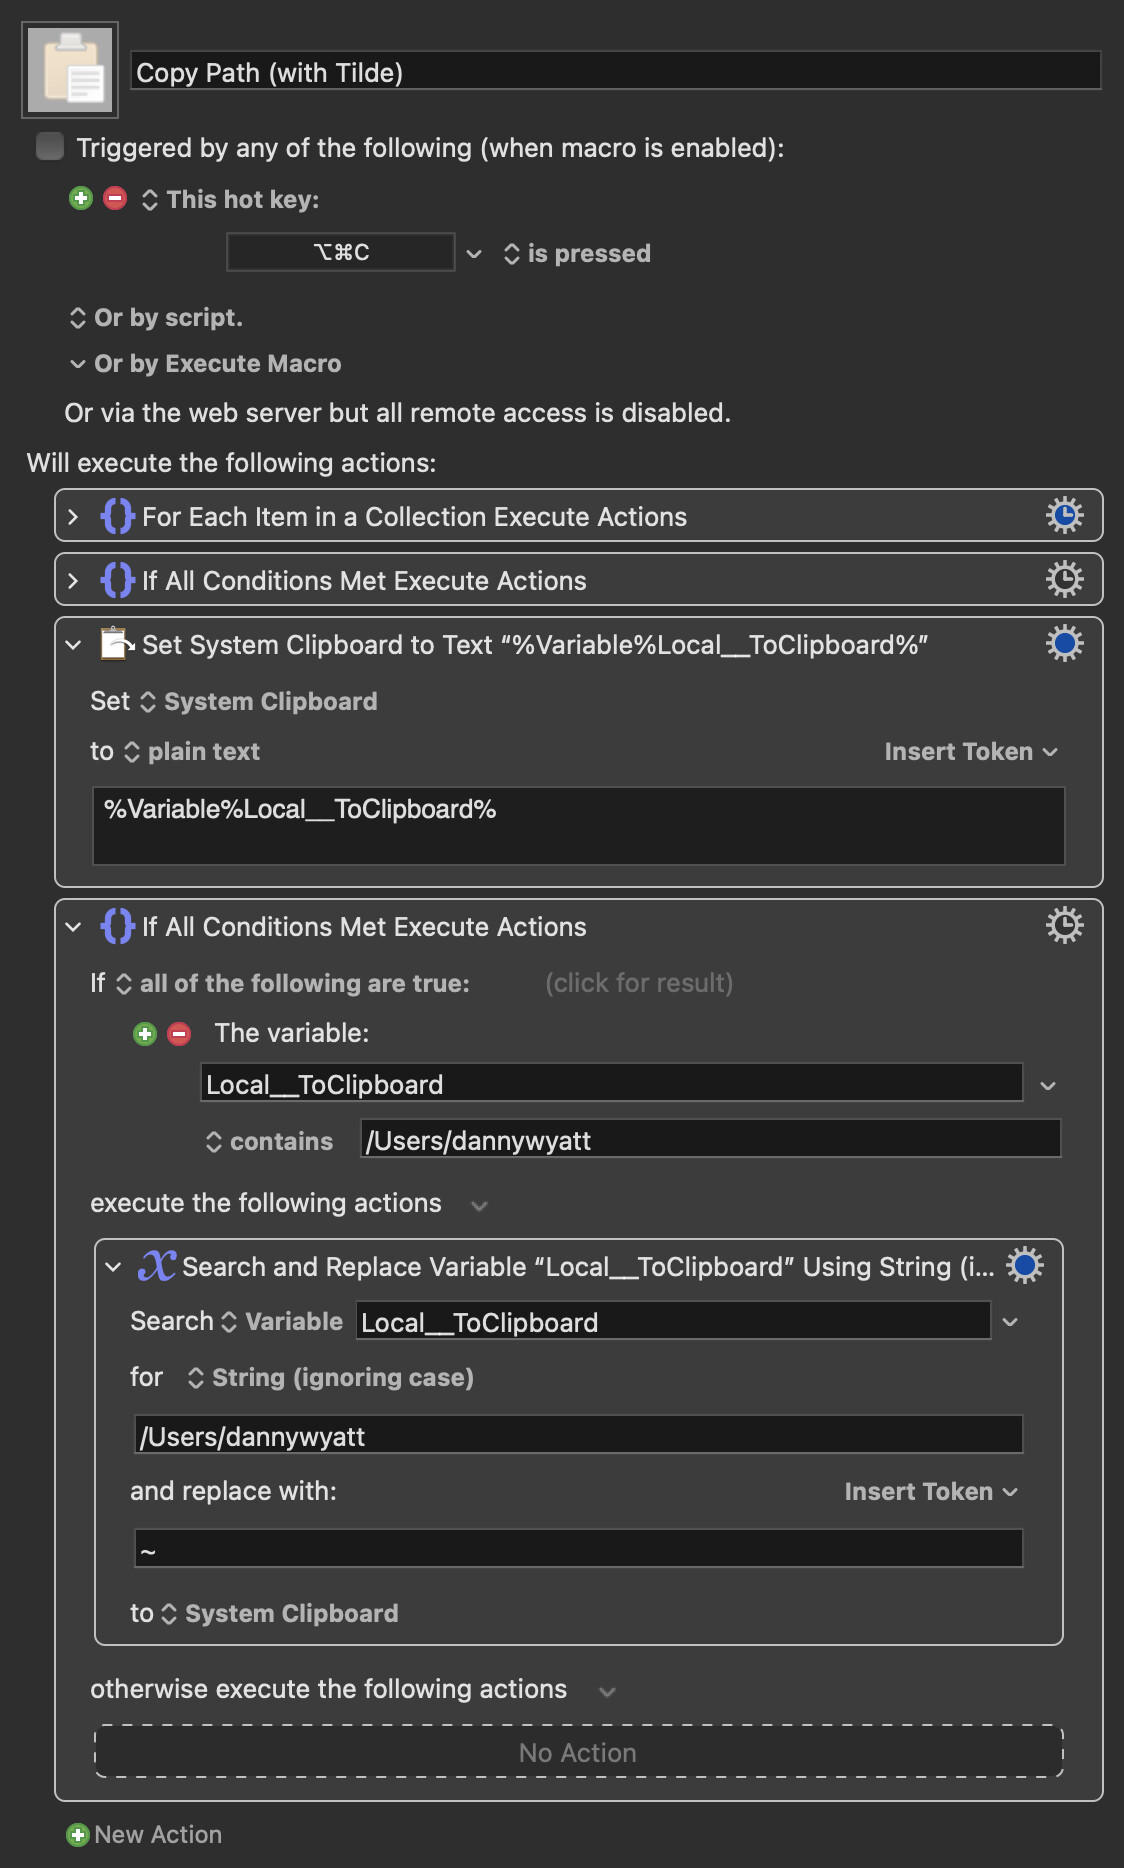The image size is (1124, 1868).
Task: Open variable chooser chevron for Search field
Action: coord(1010,1322)
